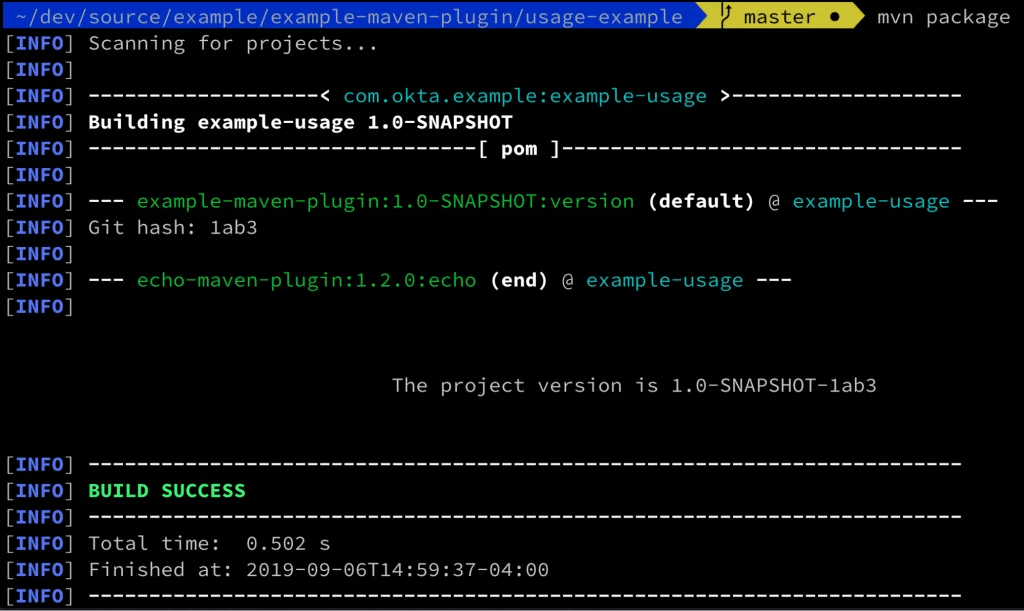This screenshot has height=611, width=1024.
Task: Click the BUILD SUCCESS message
Action: coord(167,490)
